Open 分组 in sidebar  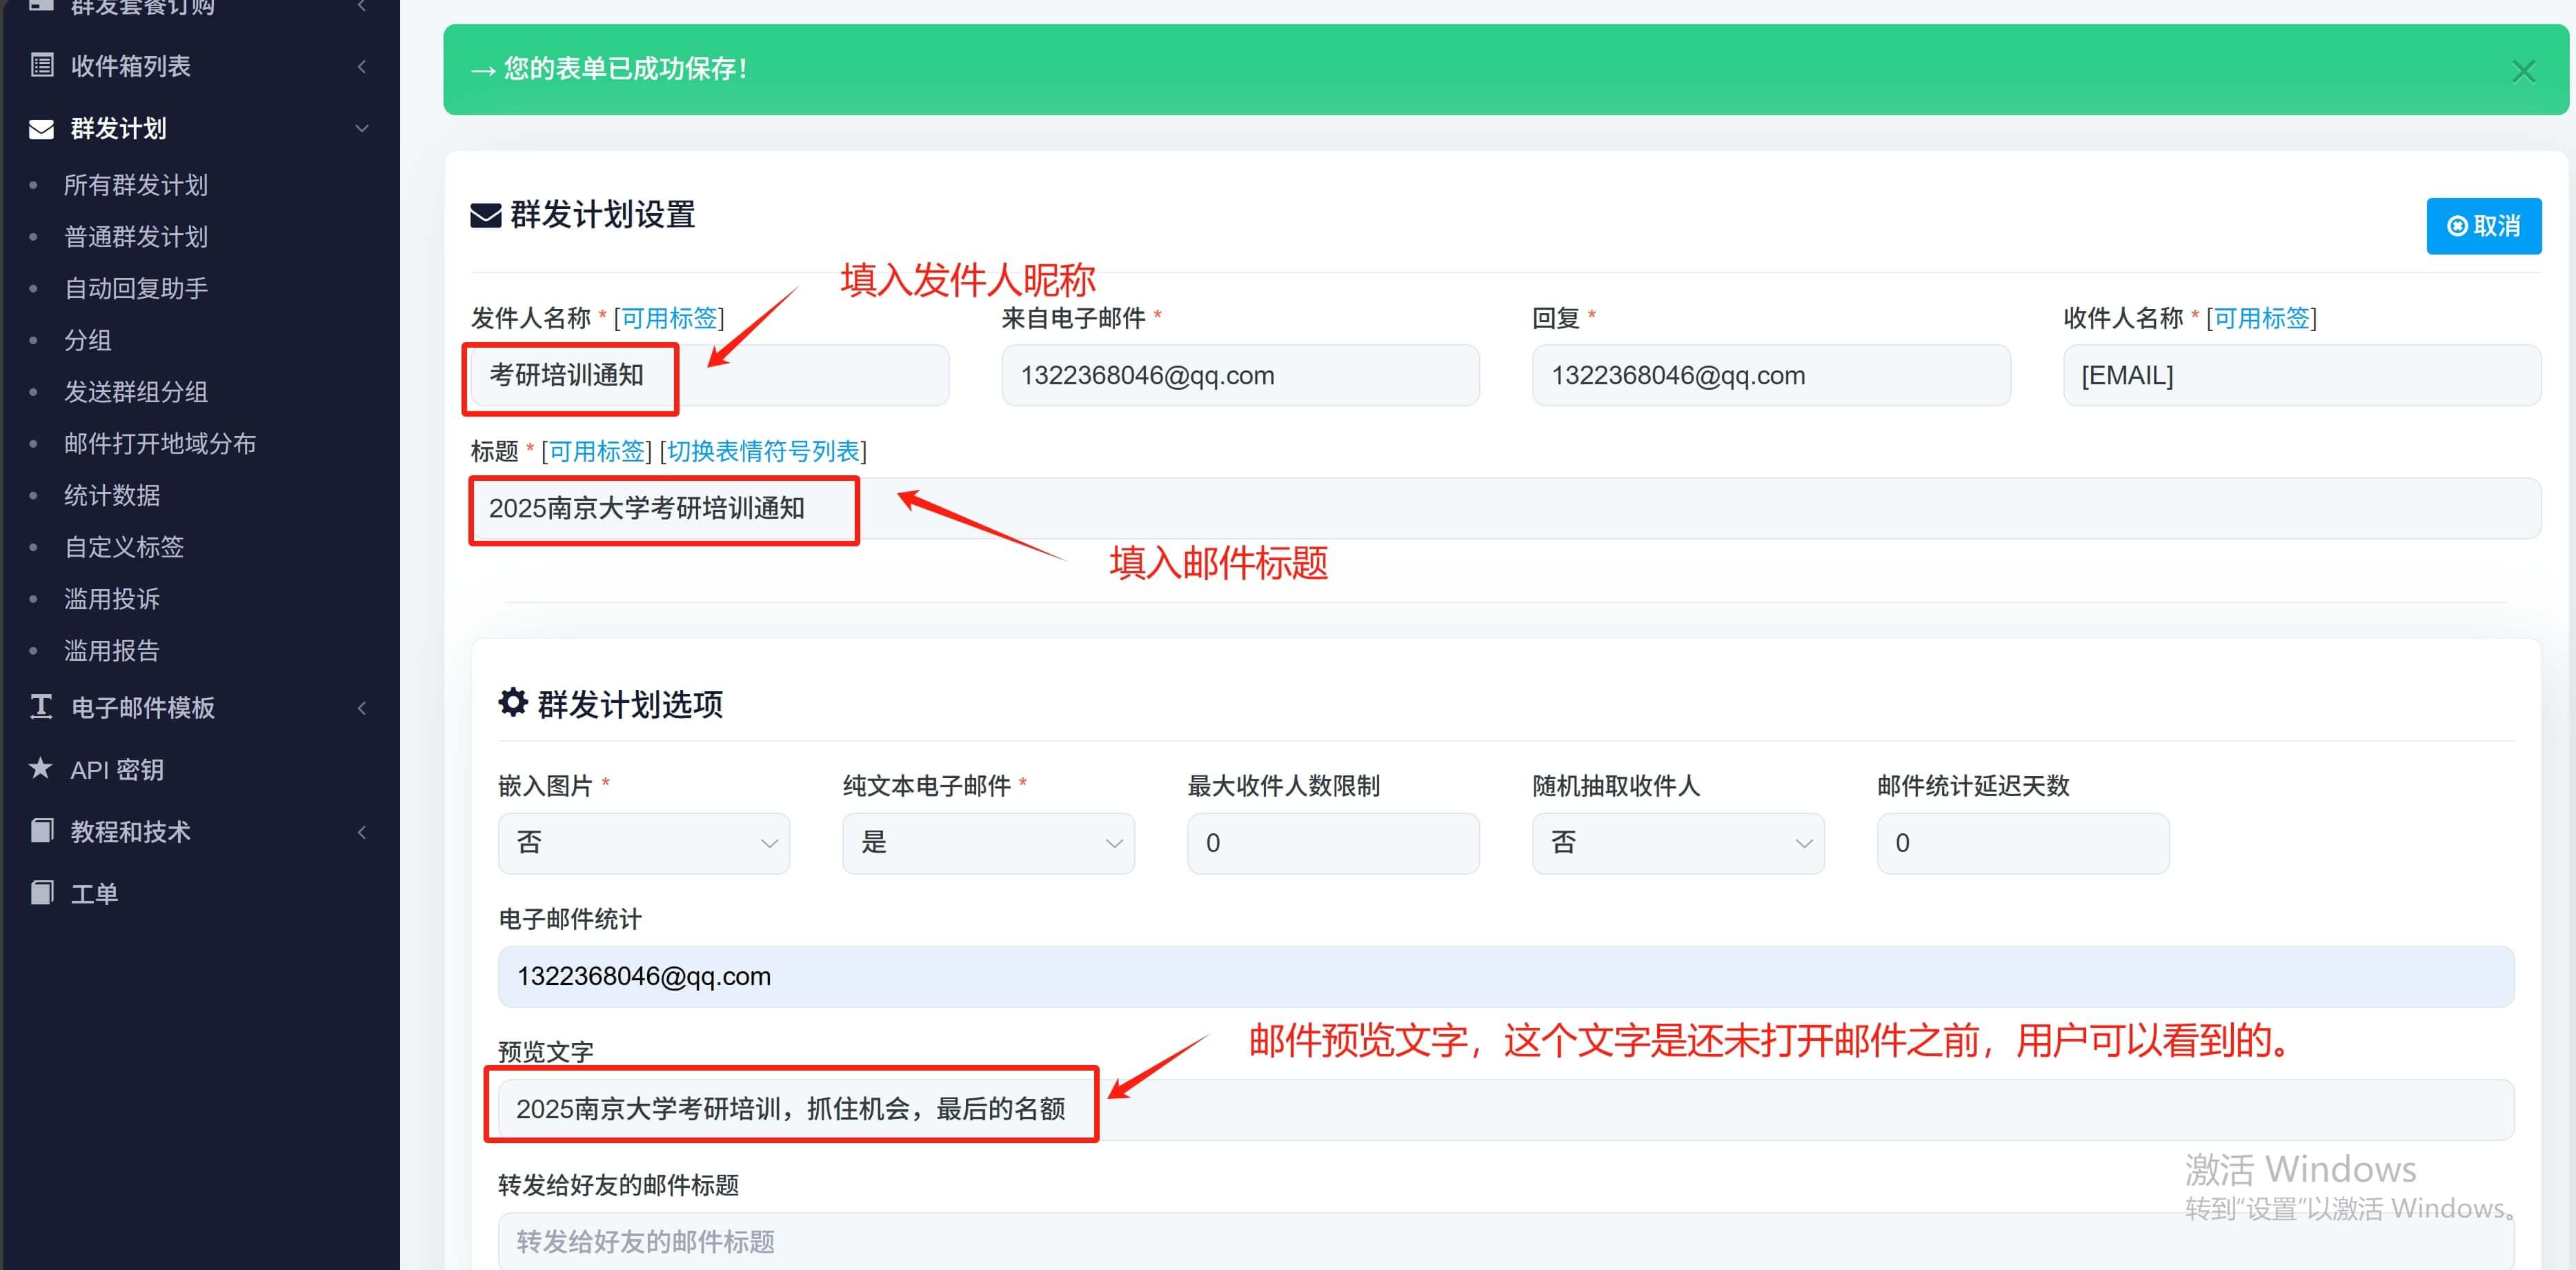(x=88, y=340)
